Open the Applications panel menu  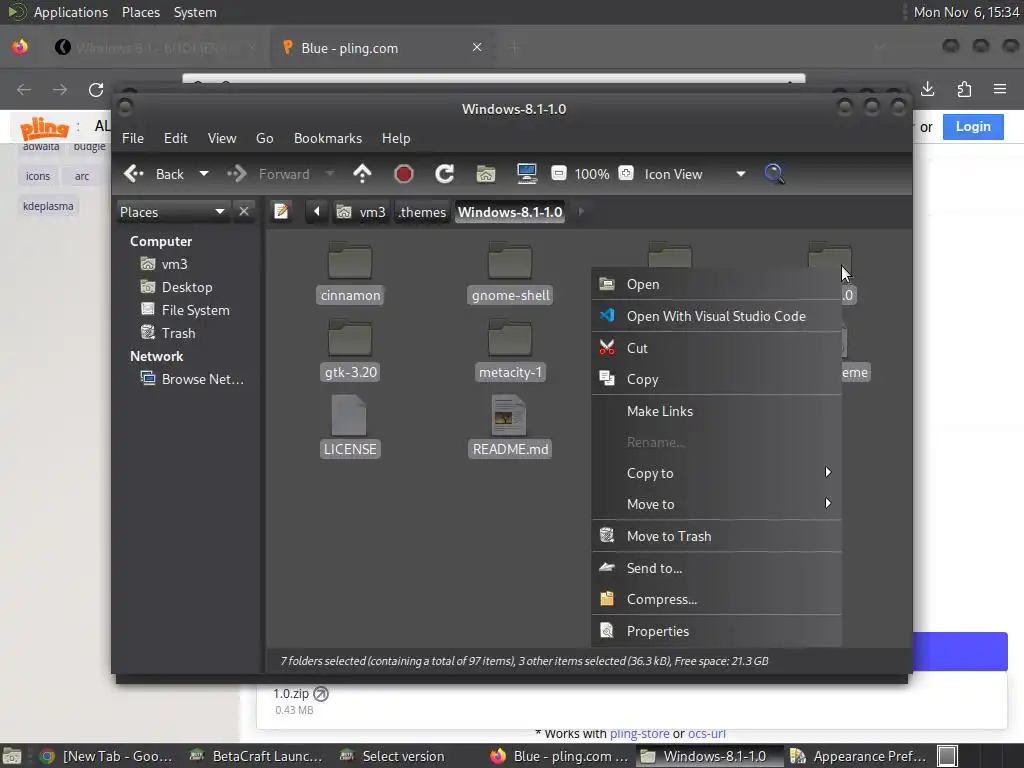click(71, 12)
